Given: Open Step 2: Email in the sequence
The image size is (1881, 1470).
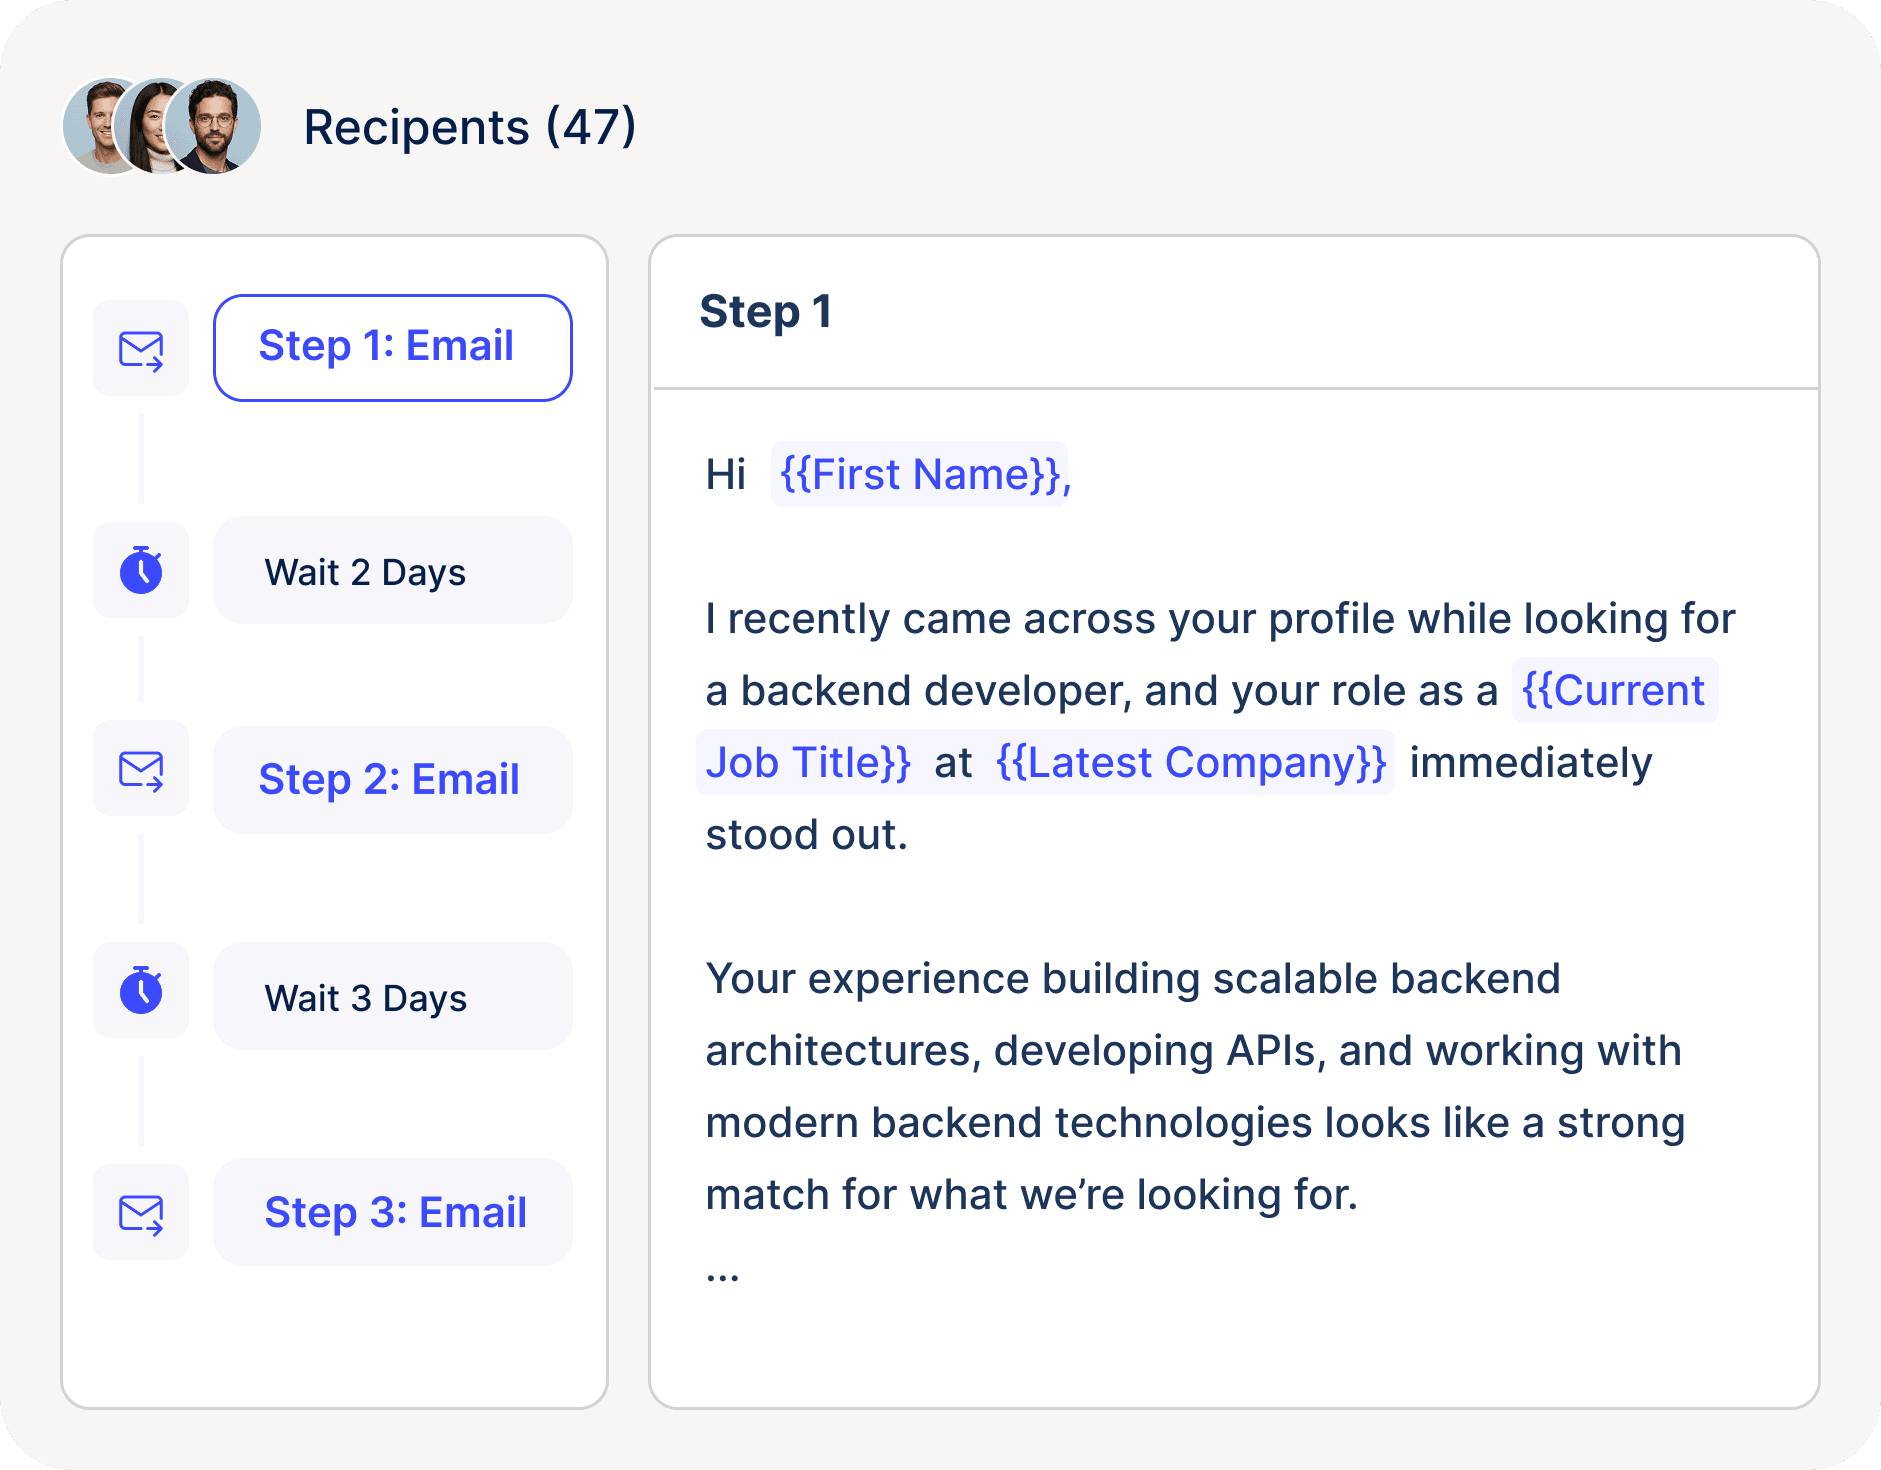Looking at the screenshot, I should coord(392,779).
